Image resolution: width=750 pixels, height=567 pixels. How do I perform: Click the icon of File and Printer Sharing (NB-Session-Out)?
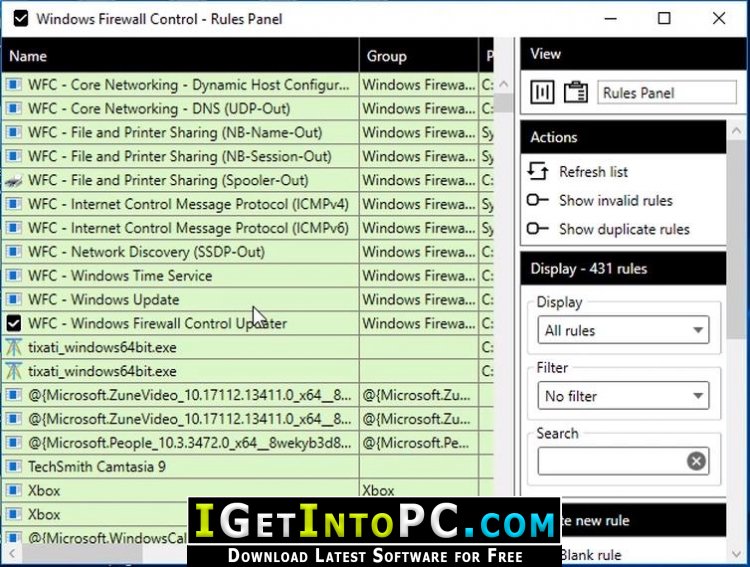pos(13,156)
